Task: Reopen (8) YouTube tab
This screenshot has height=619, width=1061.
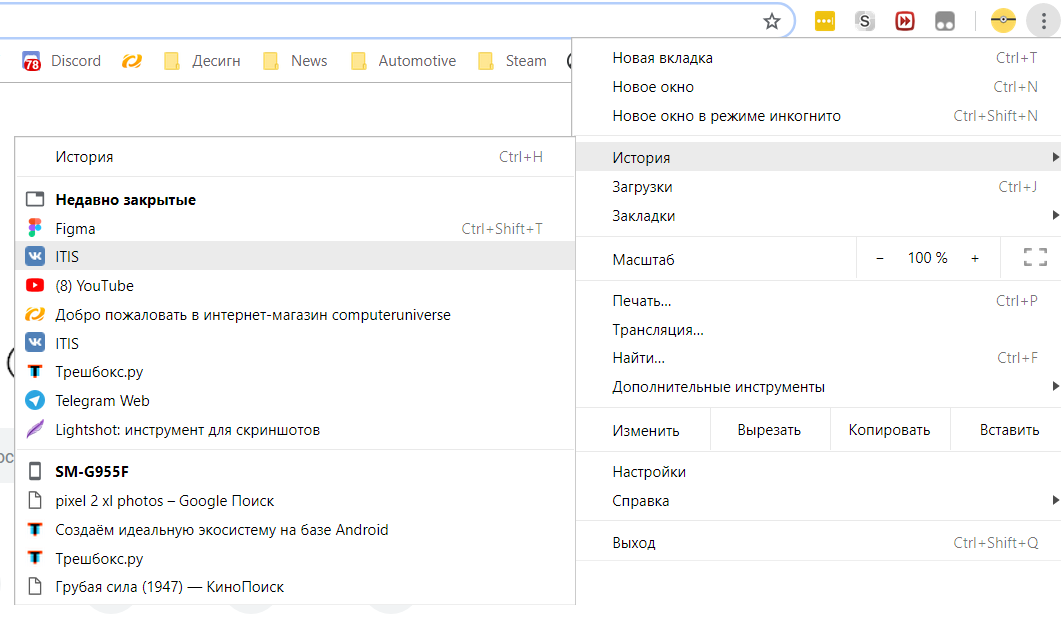Action: [x=295, y=285]
